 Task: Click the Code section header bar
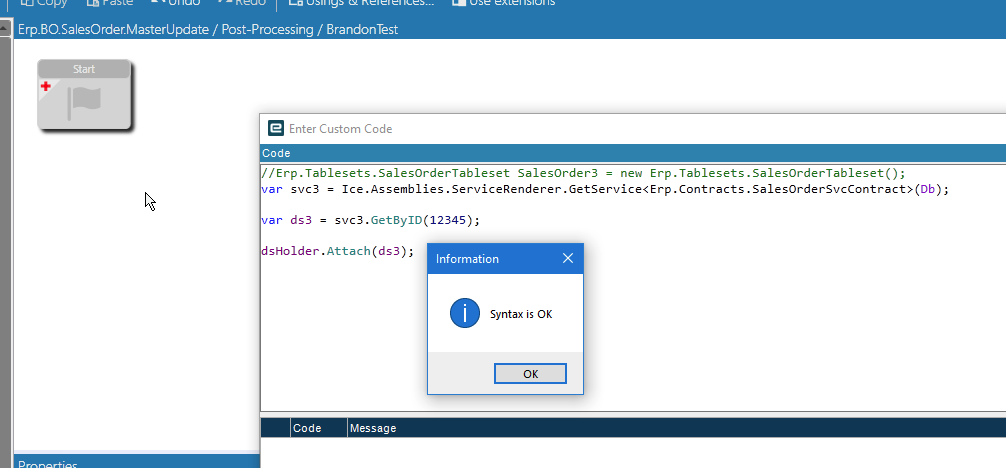(x=633, y=153)
